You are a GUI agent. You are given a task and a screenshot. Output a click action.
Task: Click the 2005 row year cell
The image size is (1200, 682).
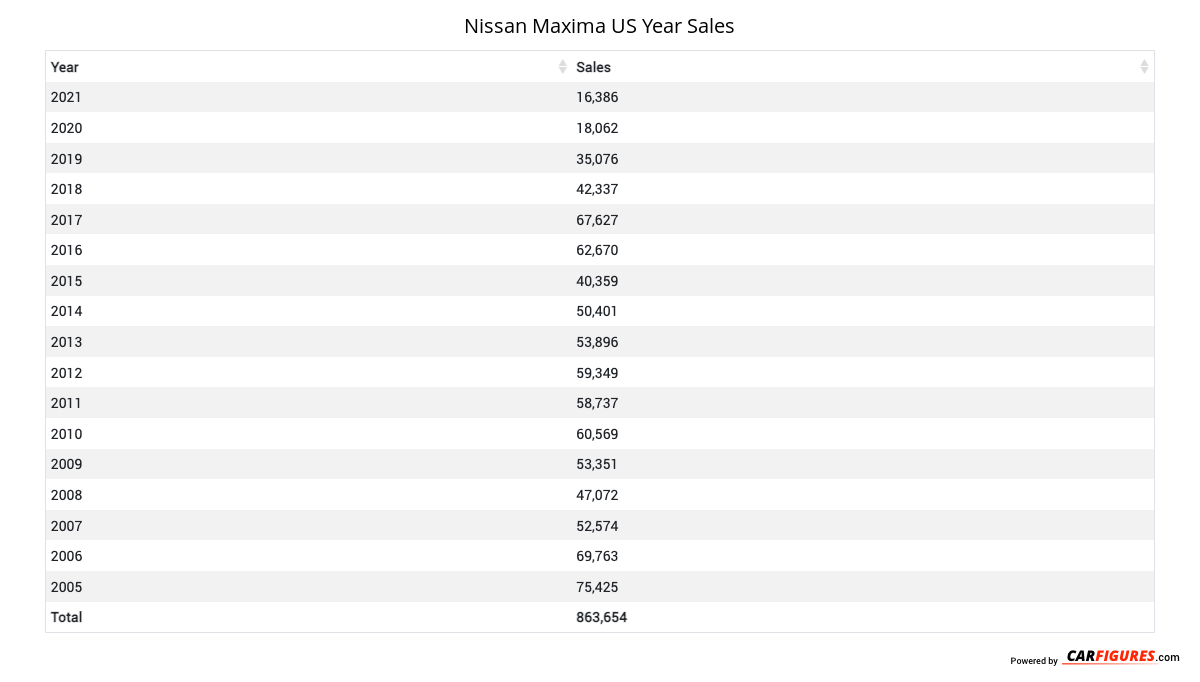point(66,587)
